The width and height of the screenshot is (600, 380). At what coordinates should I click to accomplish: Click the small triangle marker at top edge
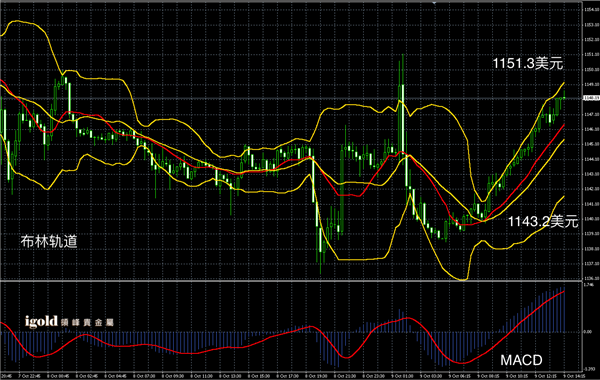click(x=434, y=3)
